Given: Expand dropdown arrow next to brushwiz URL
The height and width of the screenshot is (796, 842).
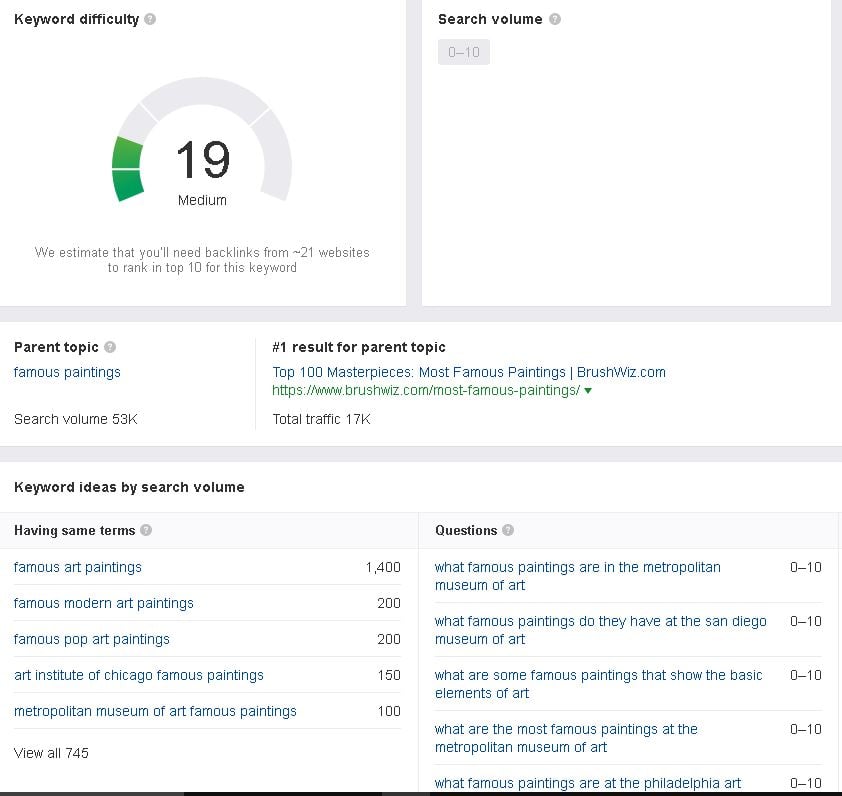Looking at the screenshot, I should [588, 390].
